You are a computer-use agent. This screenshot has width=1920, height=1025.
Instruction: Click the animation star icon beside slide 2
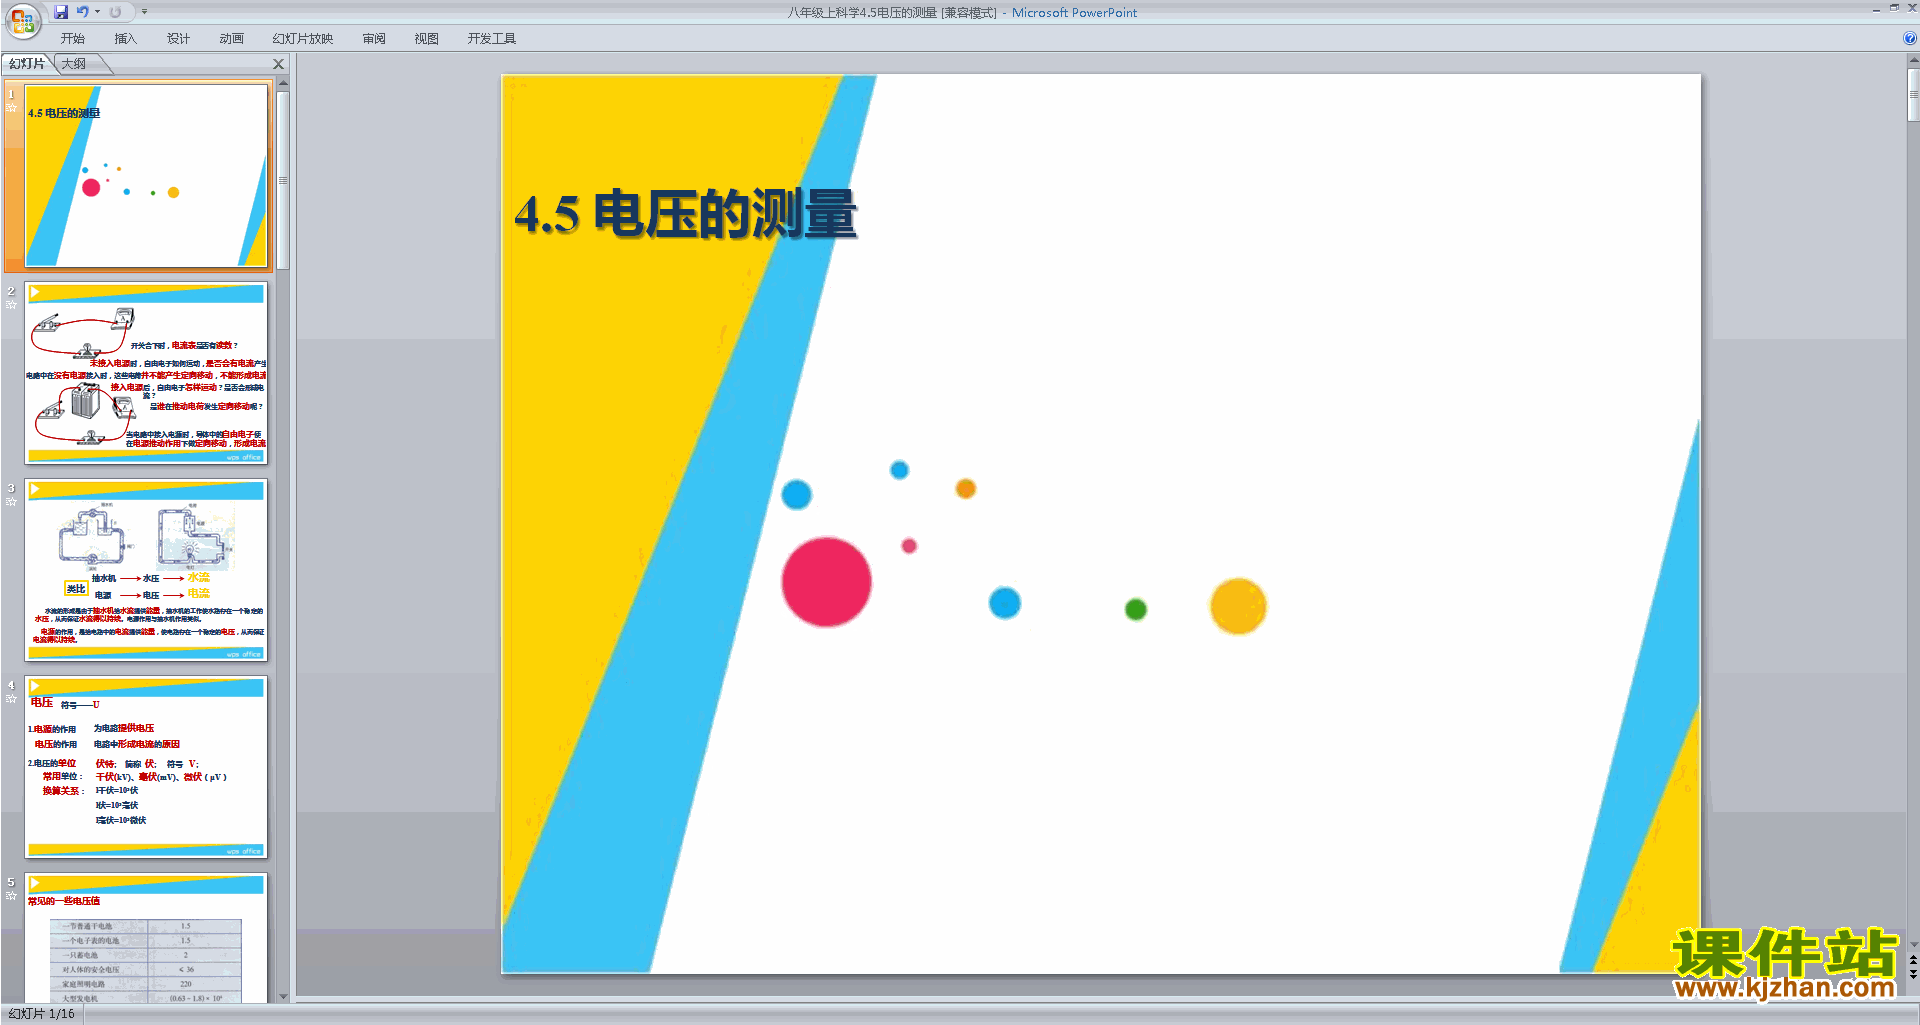coord(11,304)
